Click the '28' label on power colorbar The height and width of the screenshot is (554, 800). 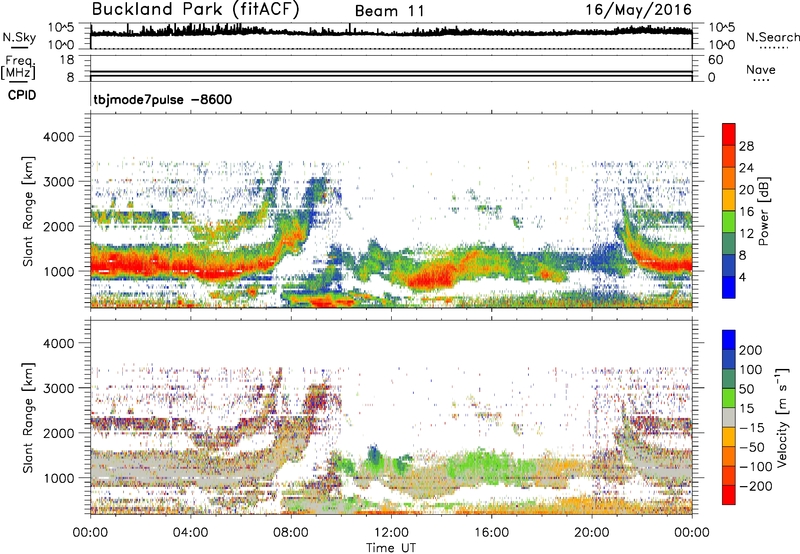pyautogui.click(x=746, y=146)
